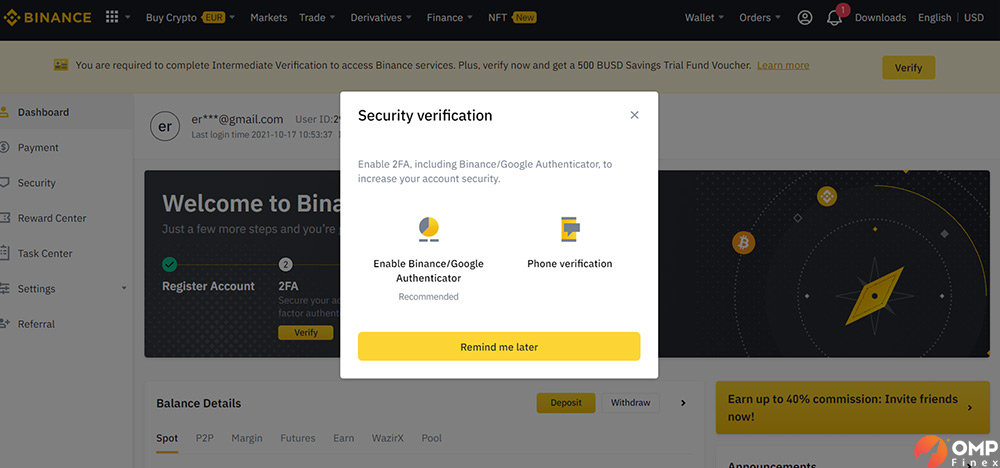This screenshot has height=468, width=1000.
Task: Open the apps grid menu icon
Action: point(112,17)
